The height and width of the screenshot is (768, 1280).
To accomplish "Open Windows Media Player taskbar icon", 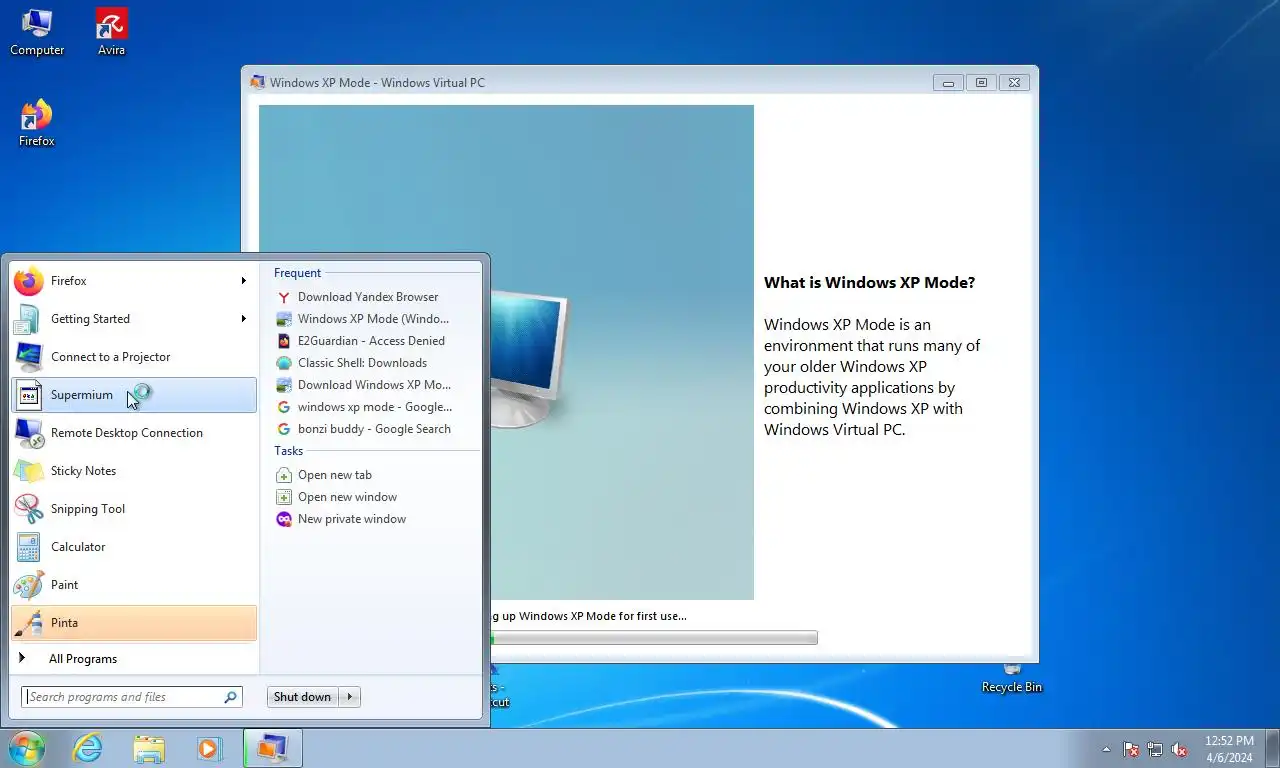I will 209,748.
